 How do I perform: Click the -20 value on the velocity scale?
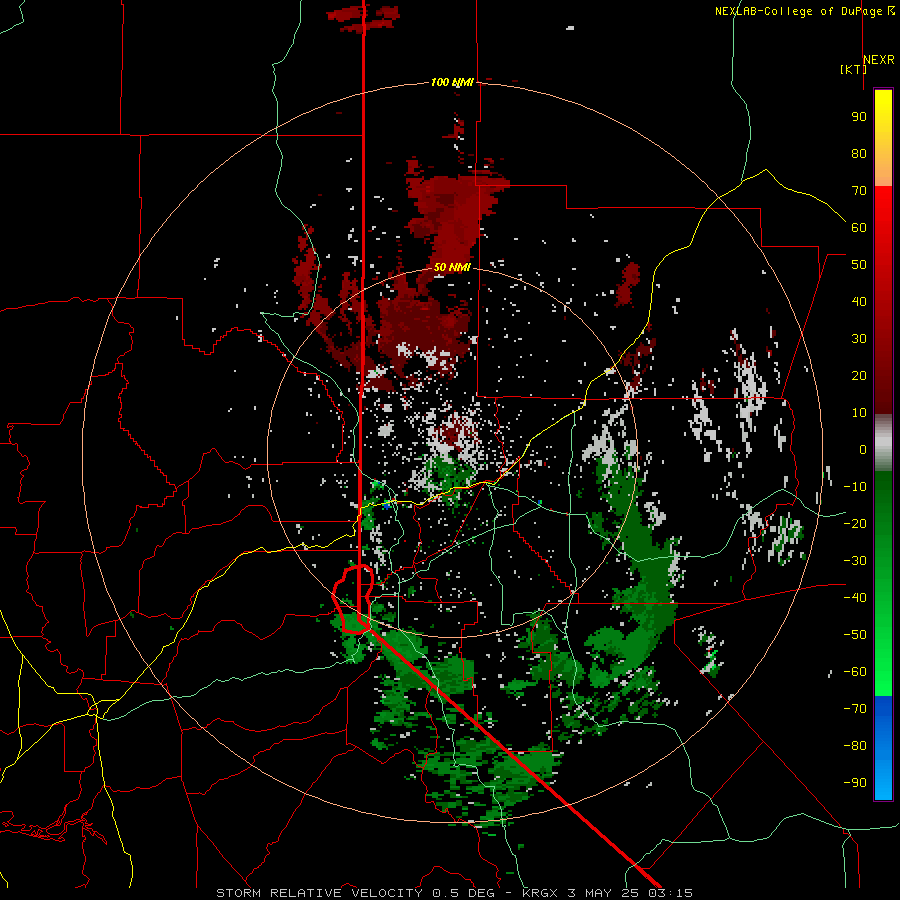click(x=855, y=523)
